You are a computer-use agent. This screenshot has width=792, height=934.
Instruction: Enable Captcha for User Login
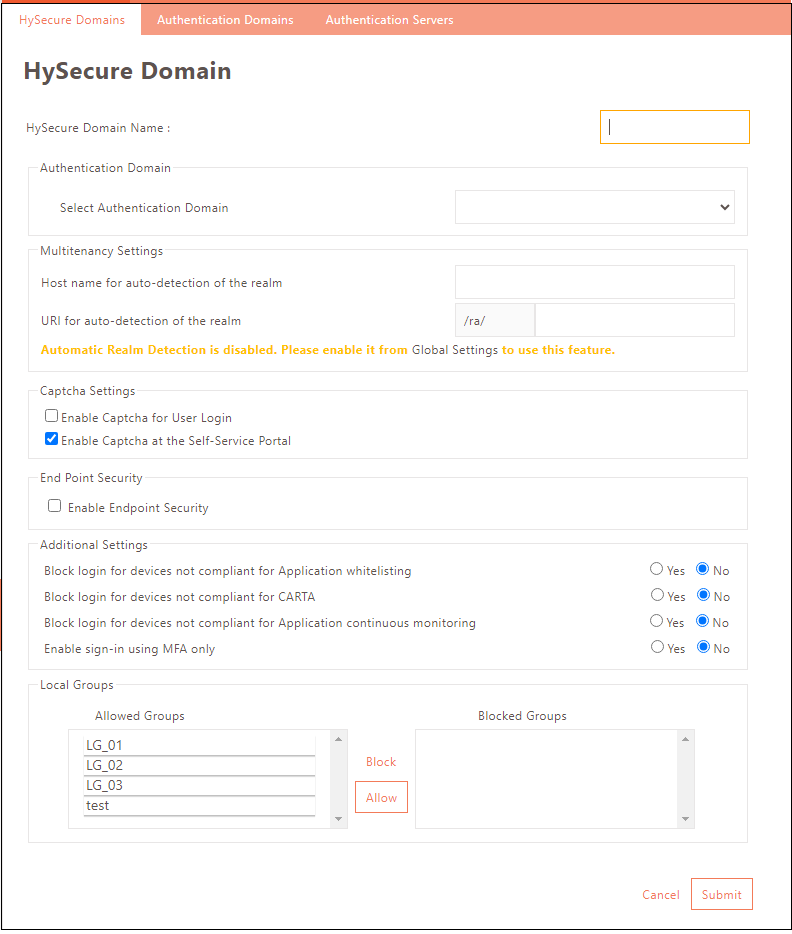point(51,416)
